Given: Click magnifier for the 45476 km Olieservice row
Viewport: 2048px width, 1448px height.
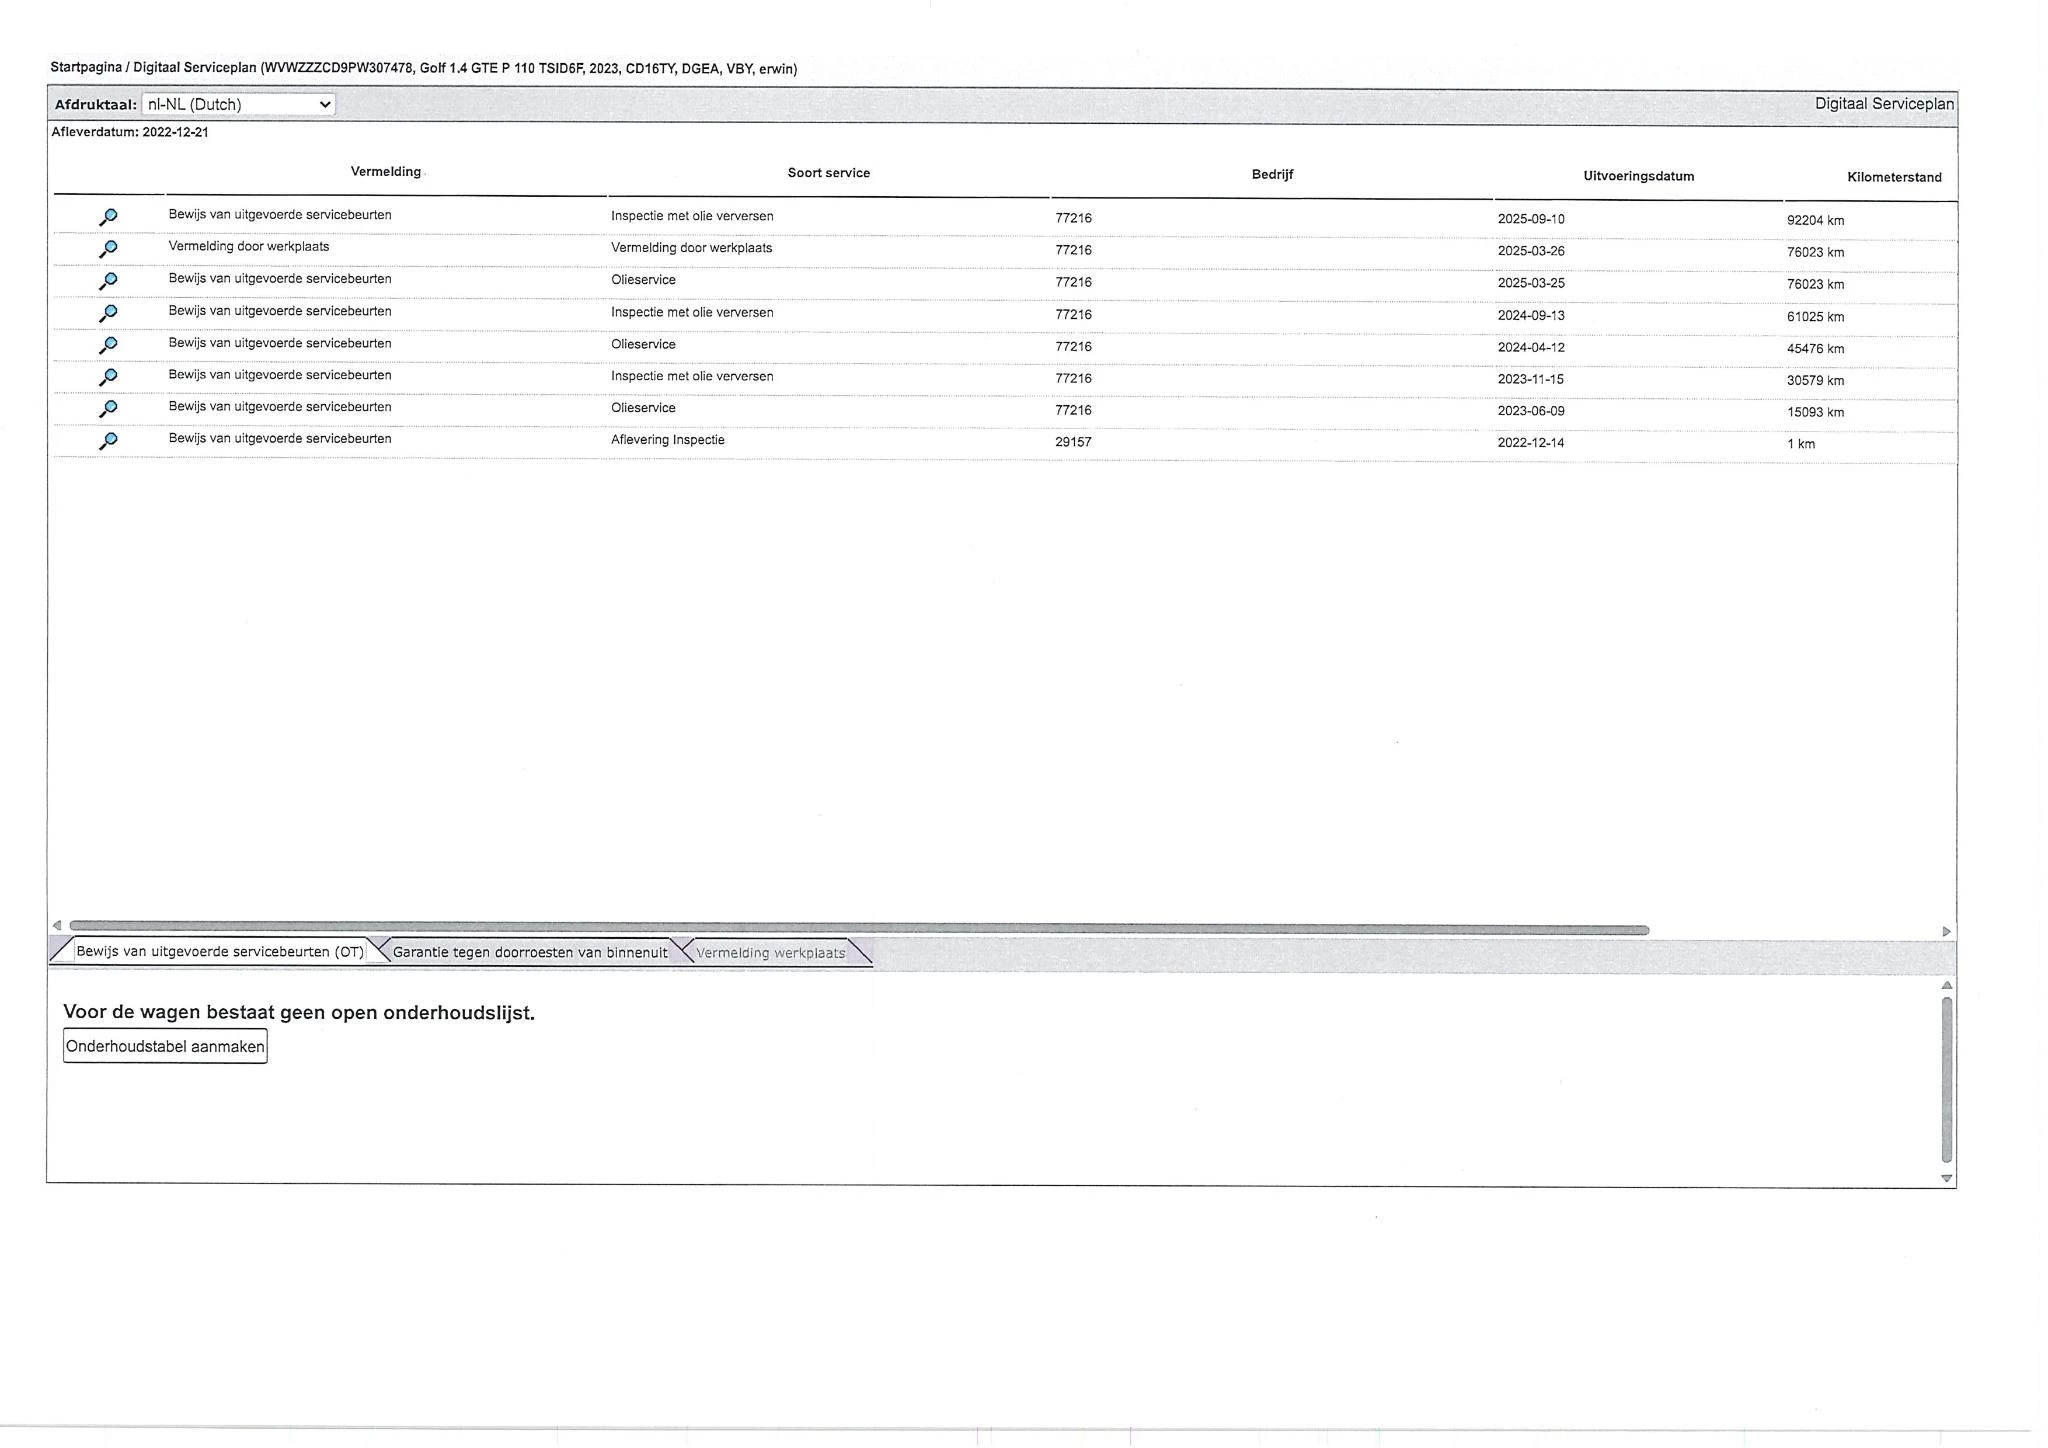Looking at the screenshot, I should point(108,345).
